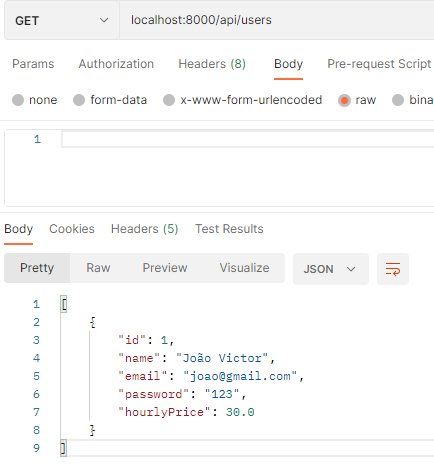Image resolution: width=434 pixels, height=467 pixels.
Task: Click the request URL field localhost:8000/api/users
Action: click(277, 21)
